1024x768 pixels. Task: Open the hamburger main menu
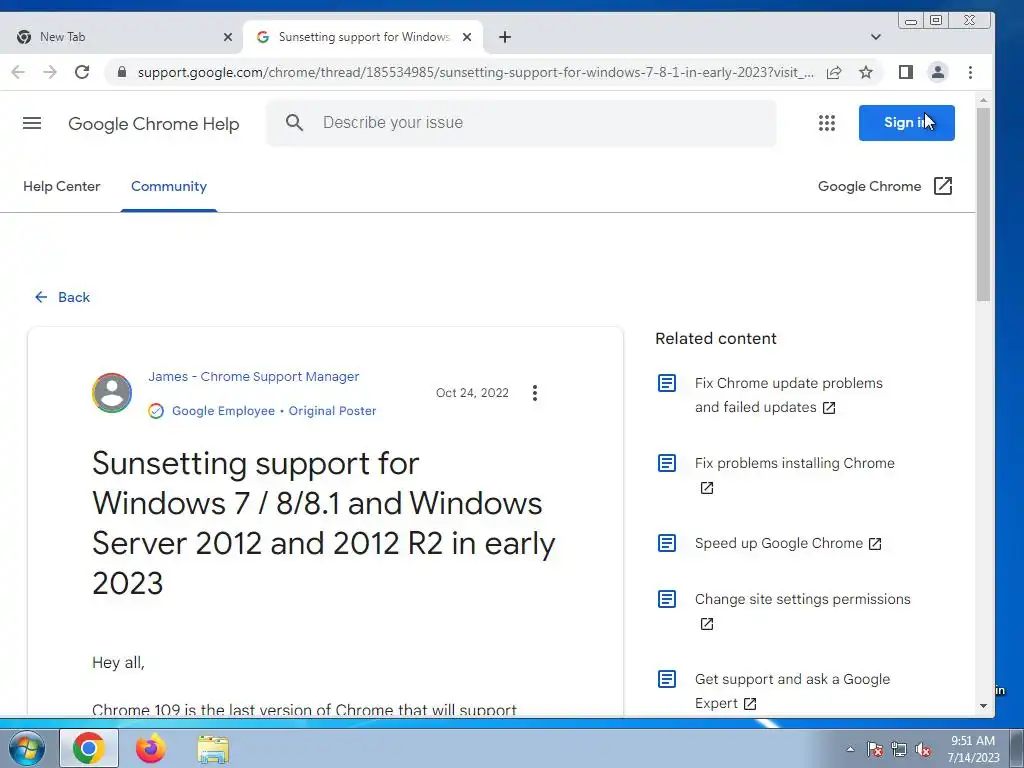(32, 123)
